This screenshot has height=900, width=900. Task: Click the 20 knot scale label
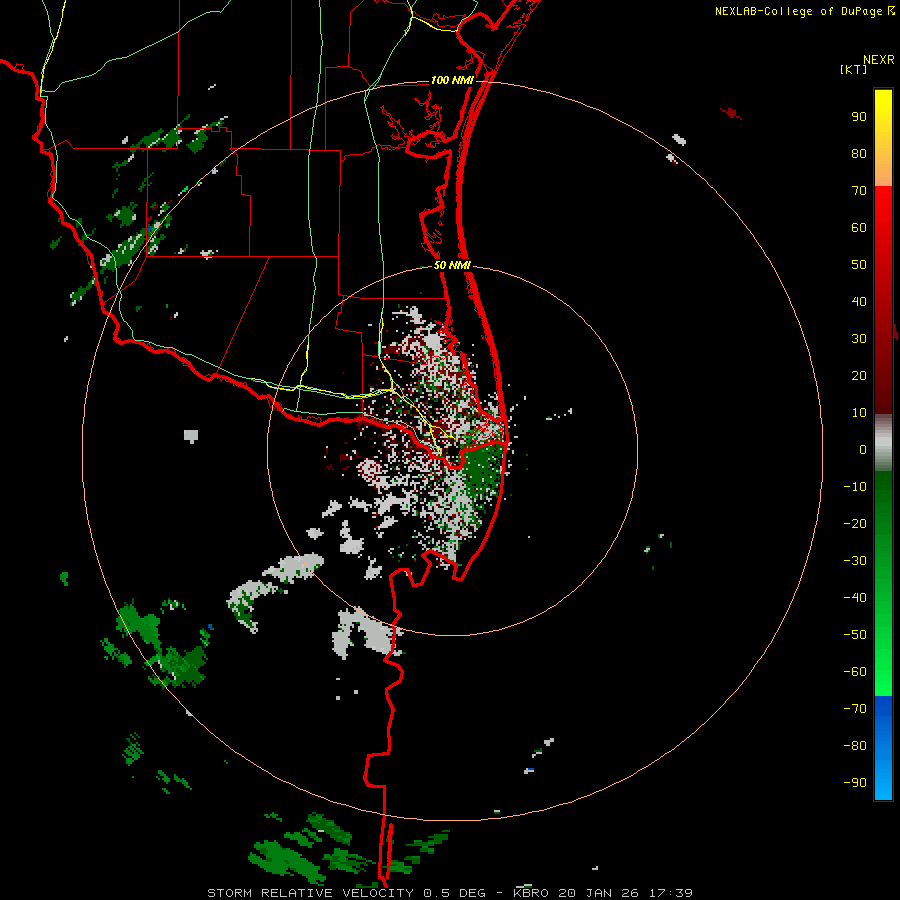click(x=859, y=375)
